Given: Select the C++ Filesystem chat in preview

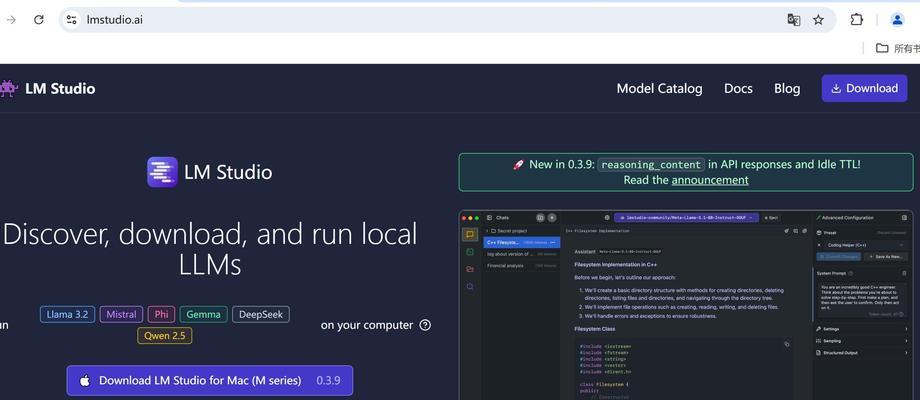Looking at the screenshot, I should [521, 242].
